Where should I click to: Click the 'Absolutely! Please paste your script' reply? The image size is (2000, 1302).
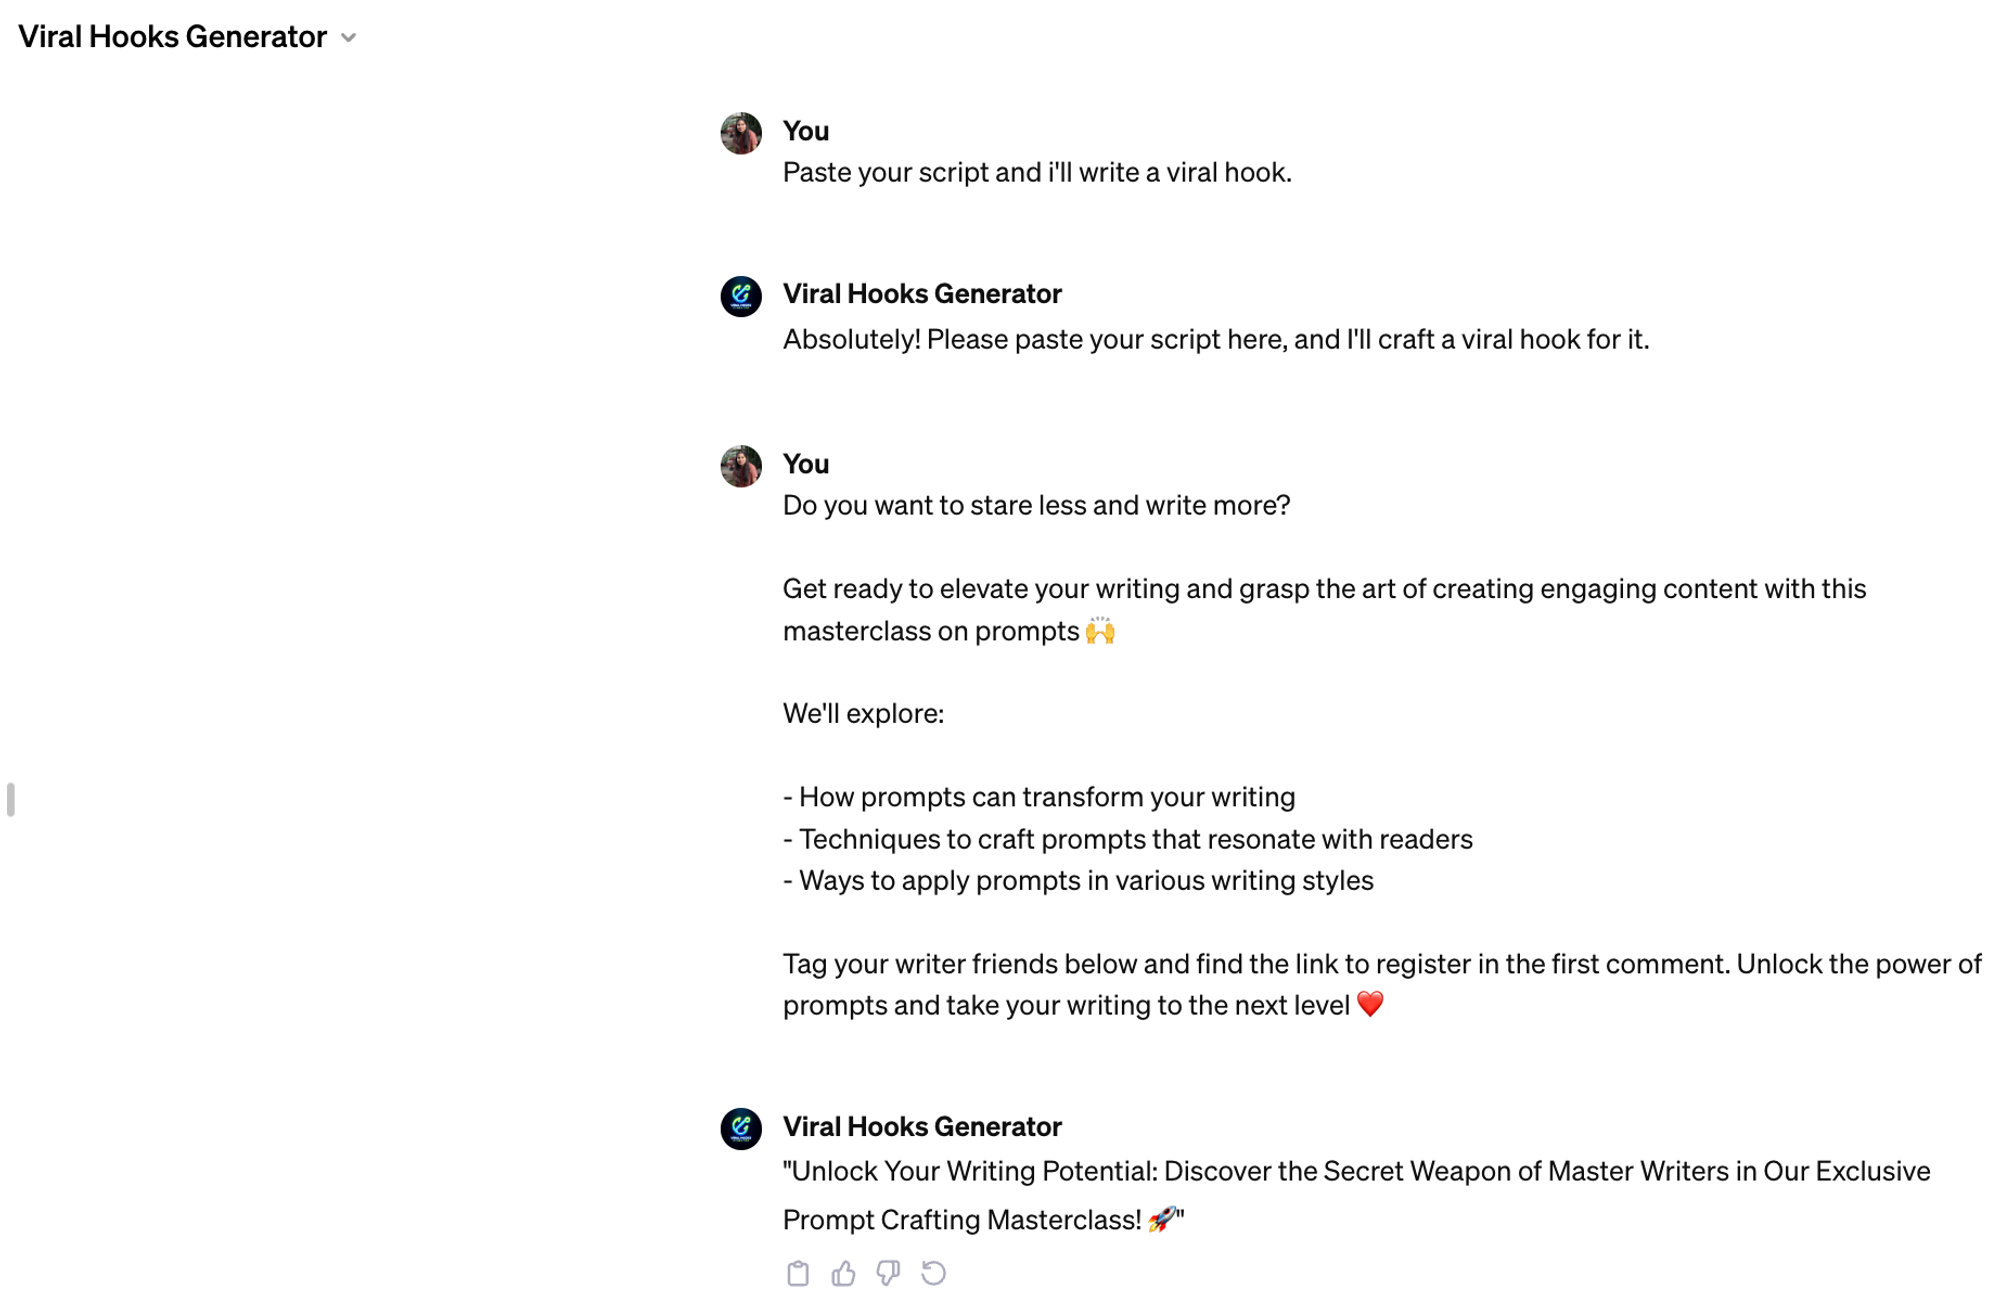point(1215,340)
